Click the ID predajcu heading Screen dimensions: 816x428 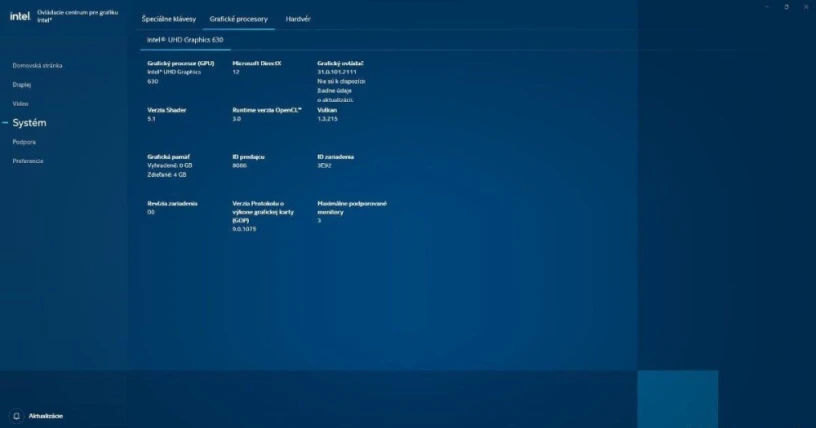click(x=248, y=157)
